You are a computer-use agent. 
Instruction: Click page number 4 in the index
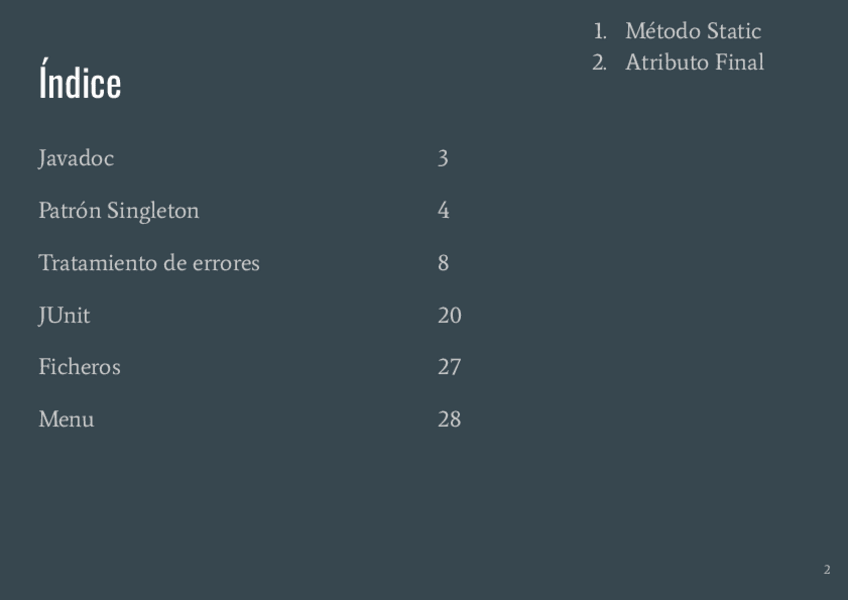[443, 211]
